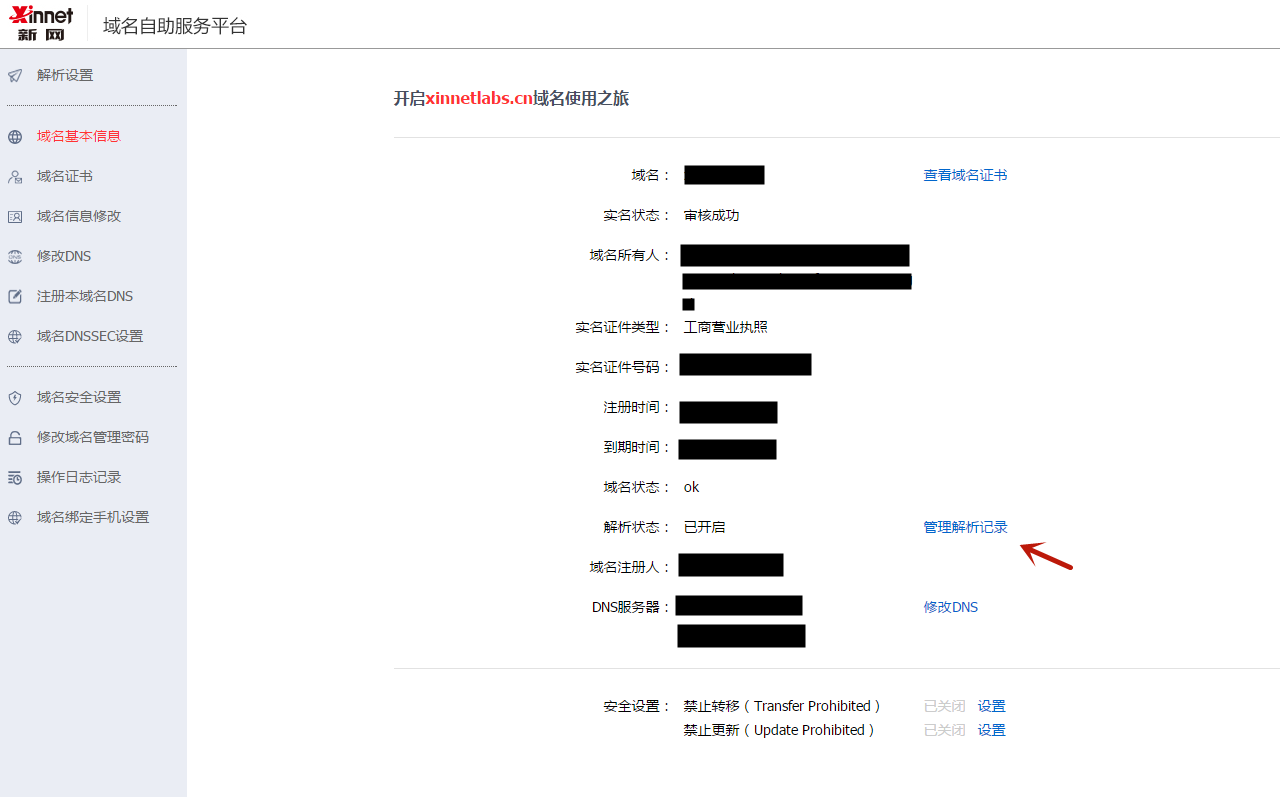Click the globe icon beside 域名绑定手机设置
The width and height of the screenshot is (1280, 797).
click(x=14, y=517)
